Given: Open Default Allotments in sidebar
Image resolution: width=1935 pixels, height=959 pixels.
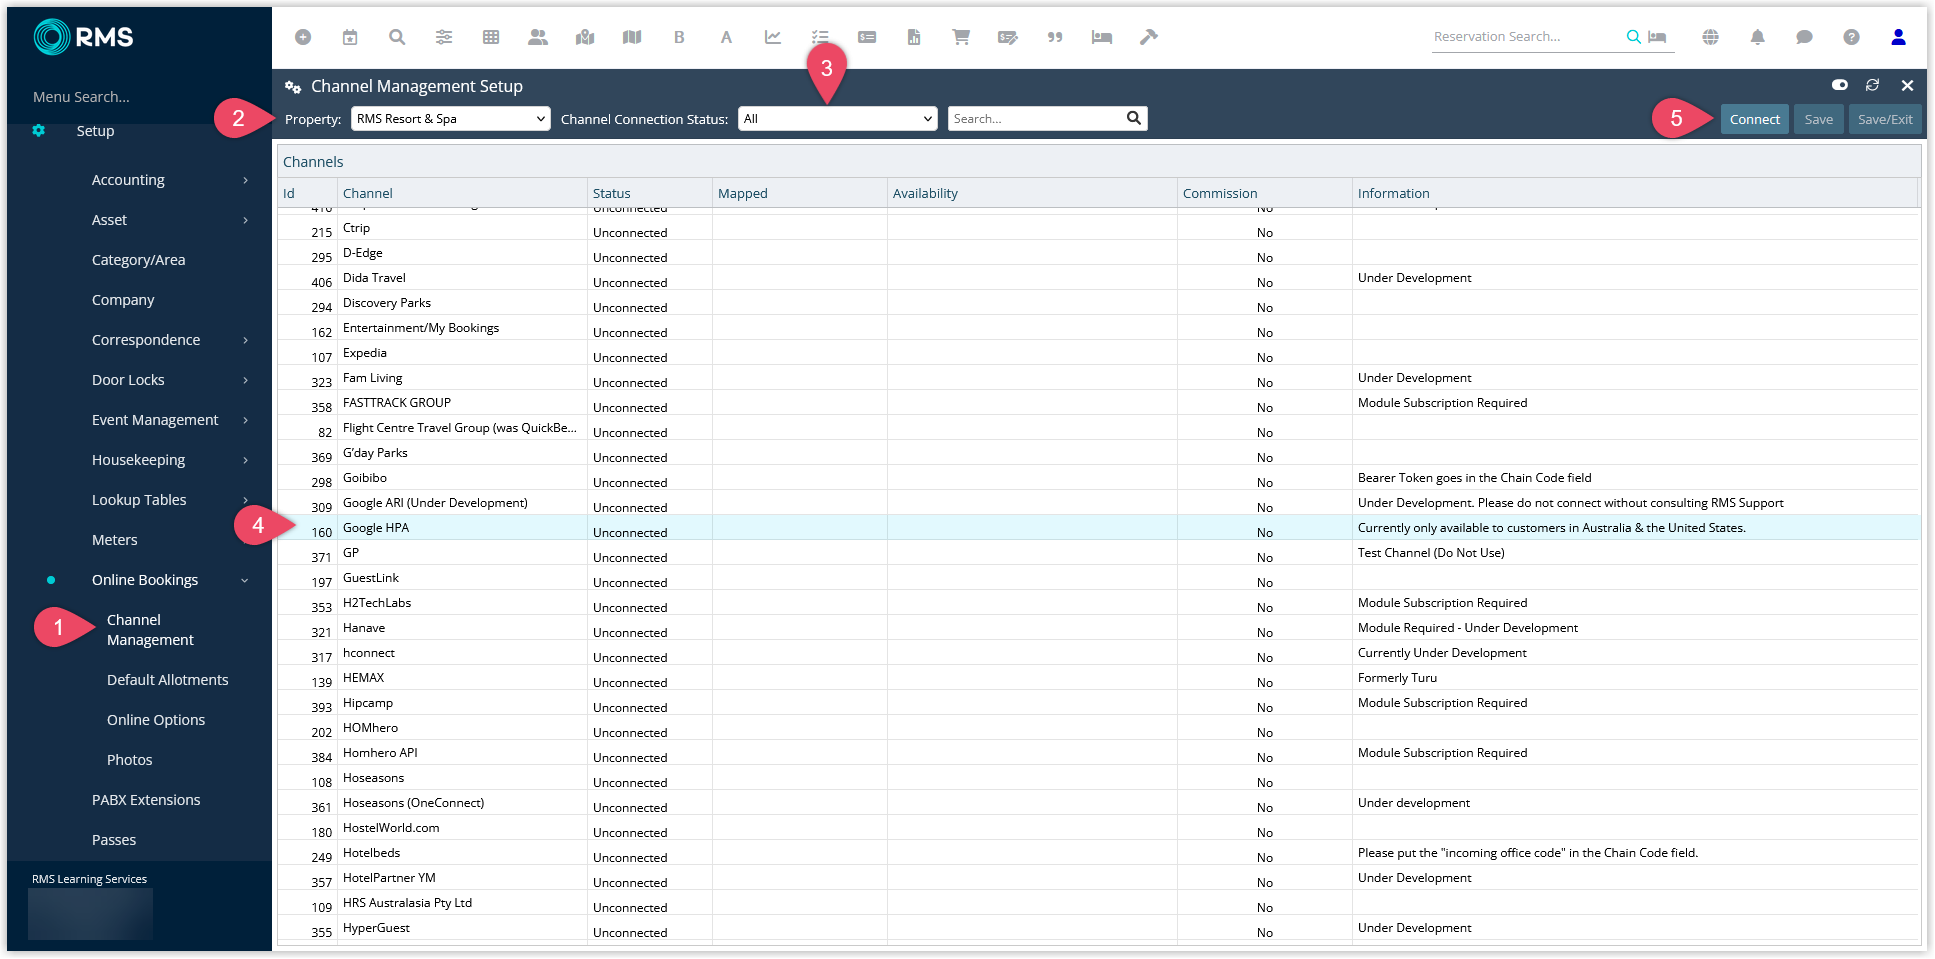Looking at the screenshot, I should coord(167,680).
